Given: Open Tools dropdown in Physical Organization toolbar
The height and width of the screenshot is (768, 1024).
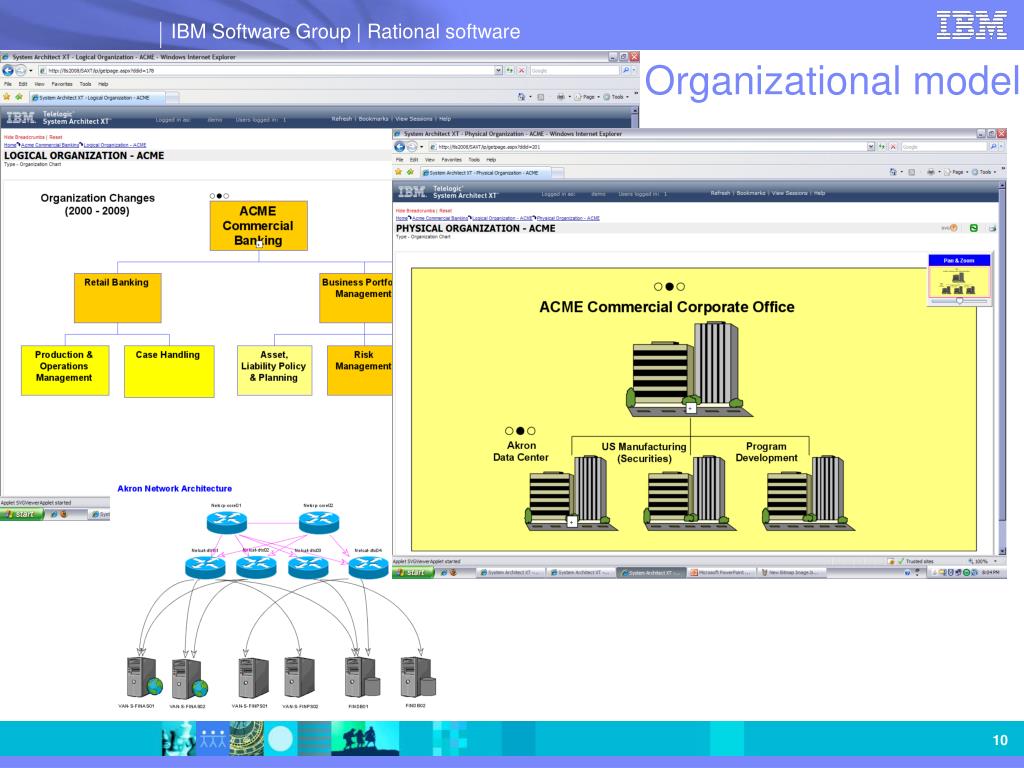Looking at the screenshot, I should (x=985, y=172).
